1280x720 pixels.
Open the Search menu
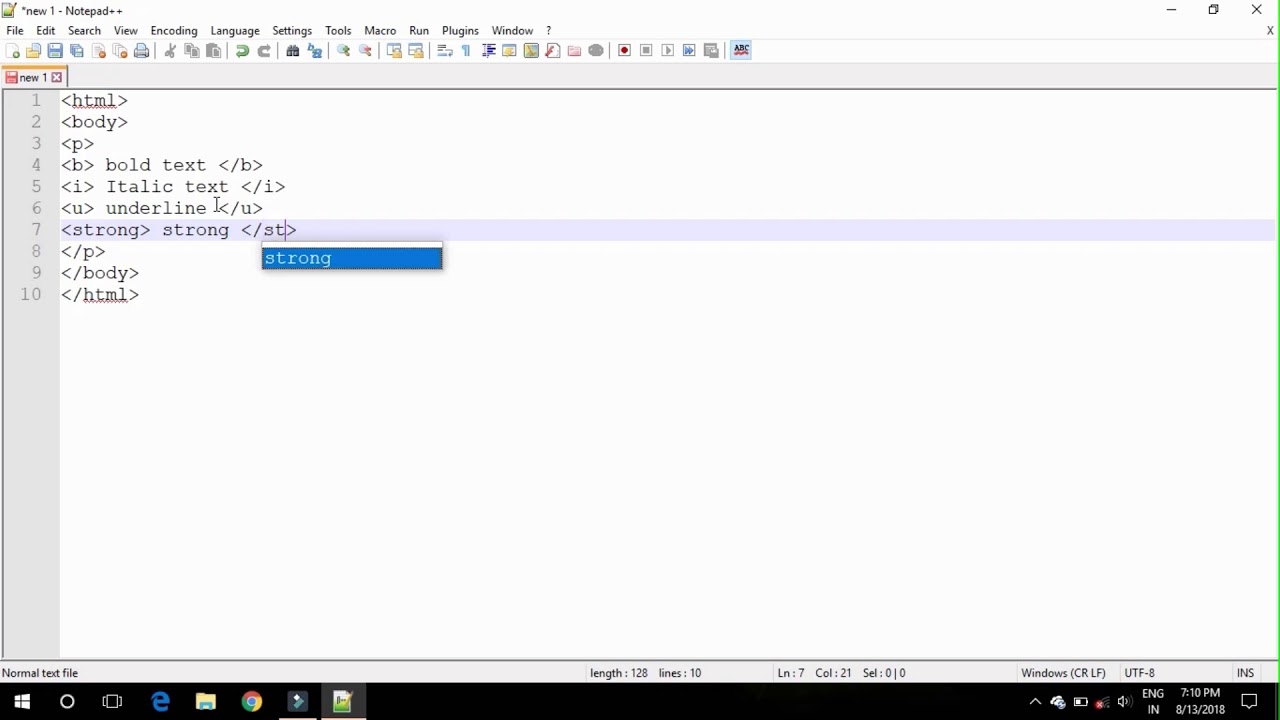[84, 30]
